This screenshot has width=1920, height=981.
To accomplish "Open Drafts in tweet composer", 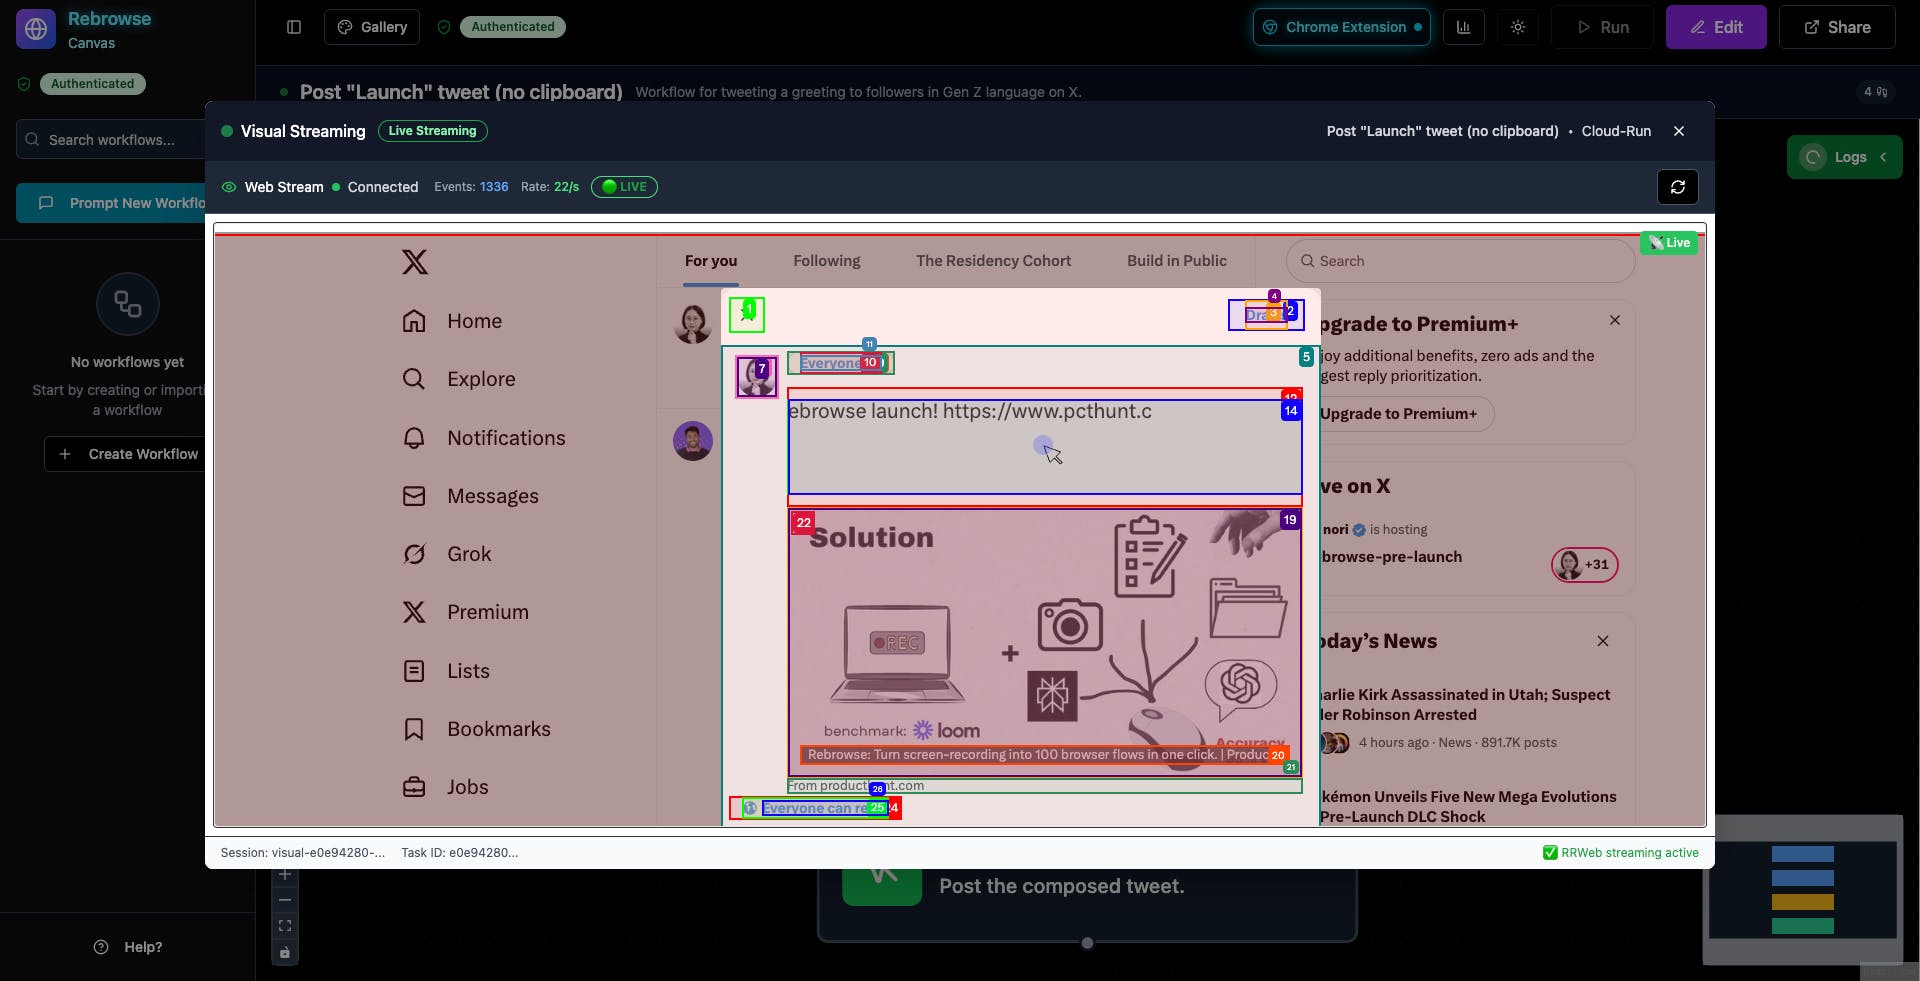I will [x=1266, y=315].
